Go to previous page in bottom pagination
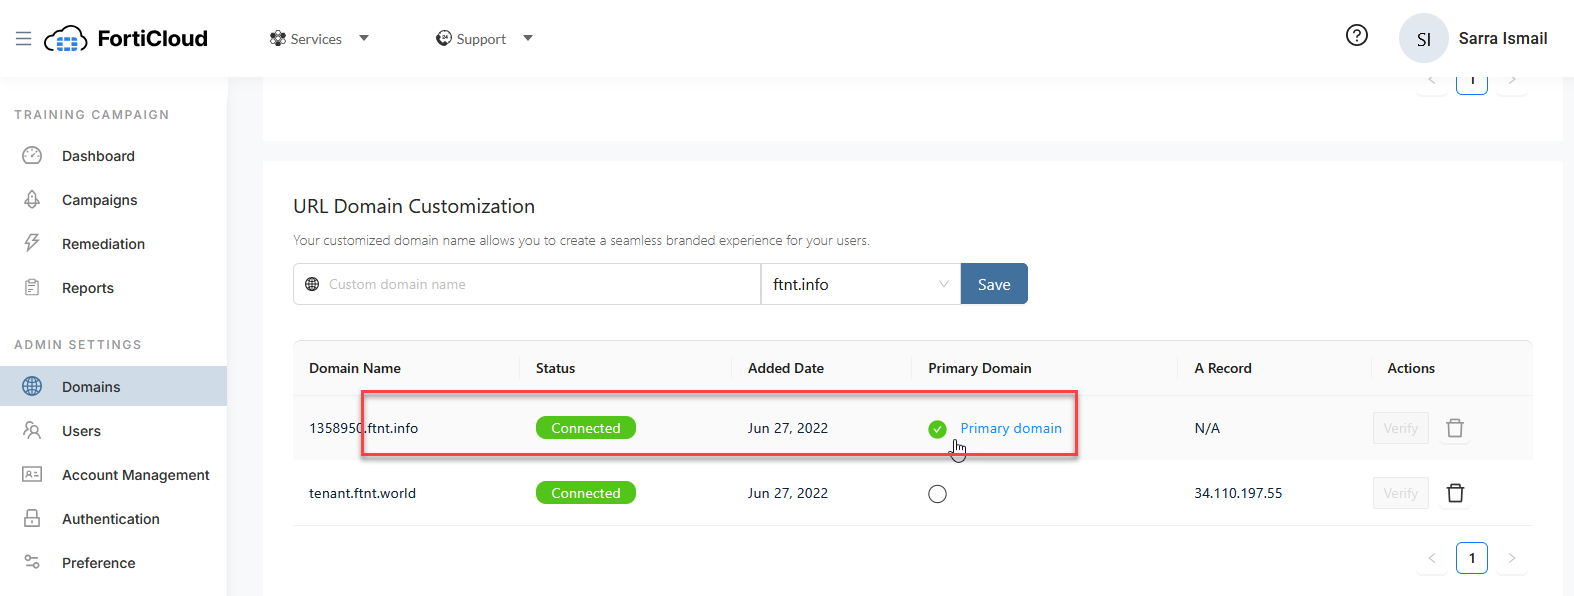 click(1432, 558)
